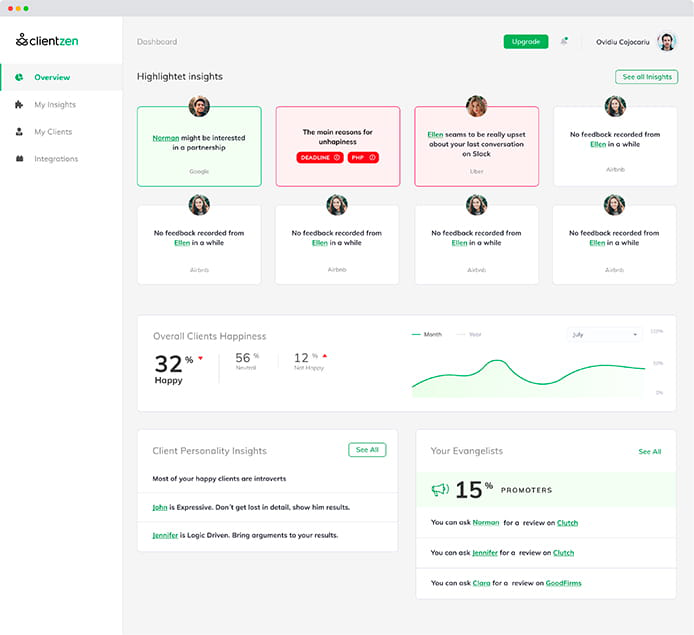Click the See all Insights button
The height and width of the screenshot is (635, 694).
click(x=646, y=77)
